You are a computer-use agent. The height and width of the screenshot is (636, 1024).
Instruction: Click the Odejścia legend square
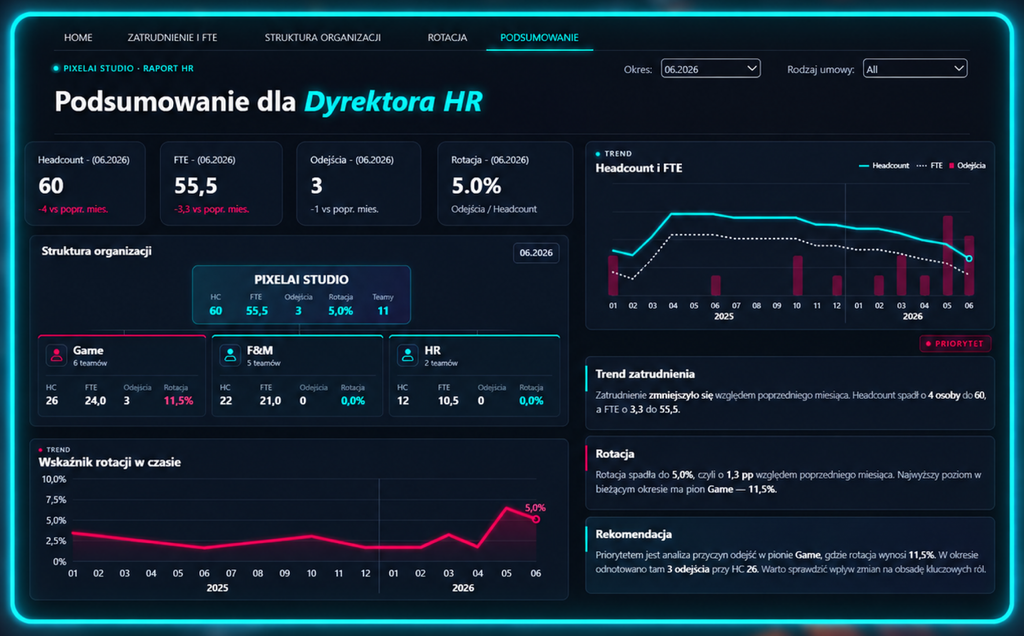[x=952, y=166]
